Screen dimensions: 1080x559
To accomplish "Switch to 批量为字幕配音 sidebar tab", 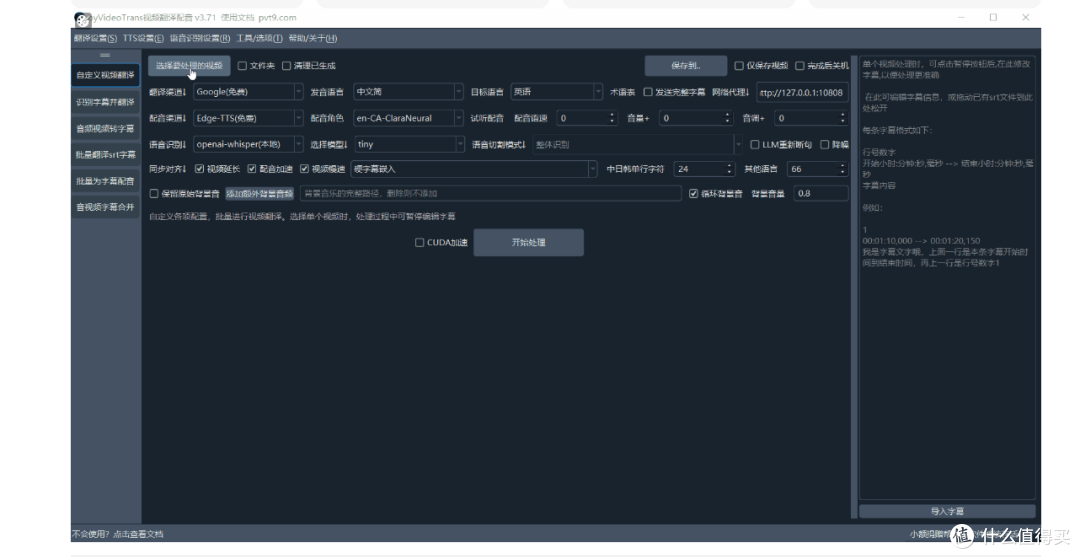I will 105,181.
